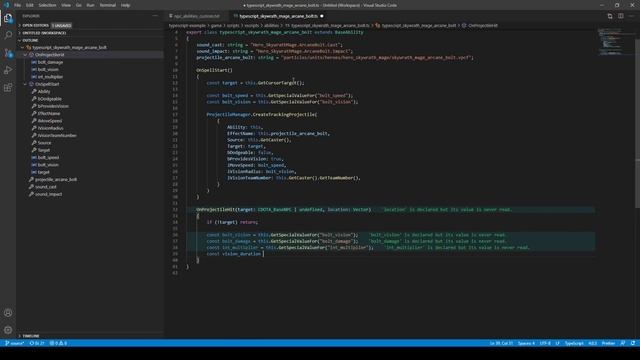Click LF end-of-line in status bar
The width and height of the screenshot is (640, 360).
557,343
